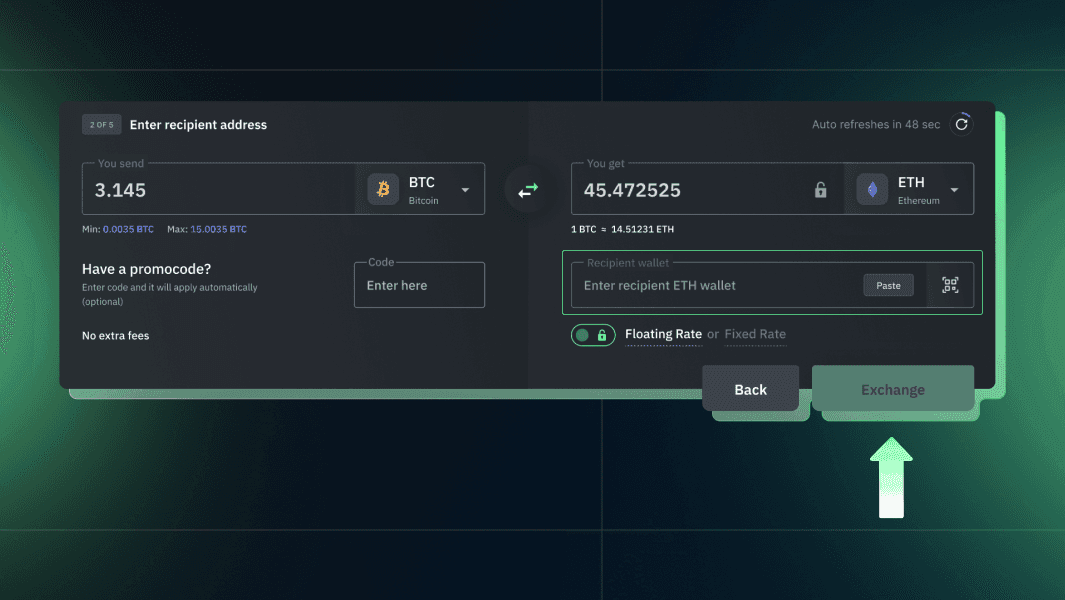Click the Exchange button
This screenshot has width=1065, height=600.
click(x=892, y=389)
